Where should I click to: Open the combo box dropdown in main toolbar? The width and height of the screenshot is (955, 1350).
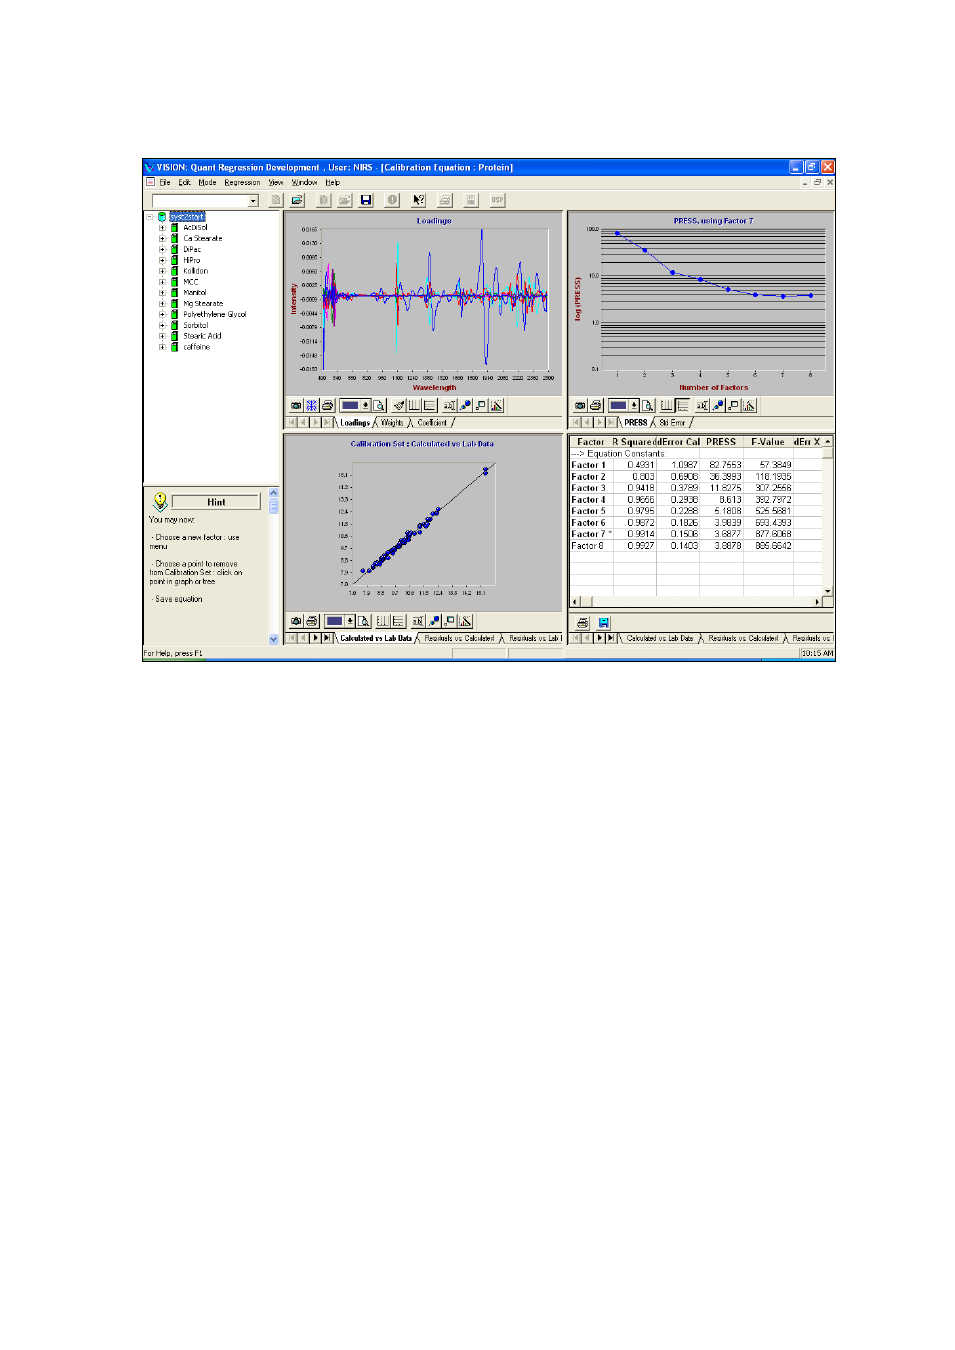pyautogui.click(x=253, y=201)
